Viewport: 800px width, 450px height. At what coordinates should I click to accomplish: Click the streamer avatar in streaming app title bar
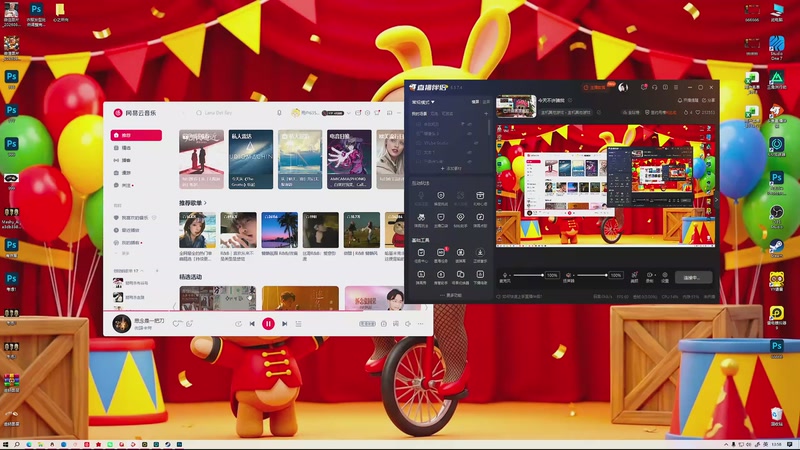(623, 87)
